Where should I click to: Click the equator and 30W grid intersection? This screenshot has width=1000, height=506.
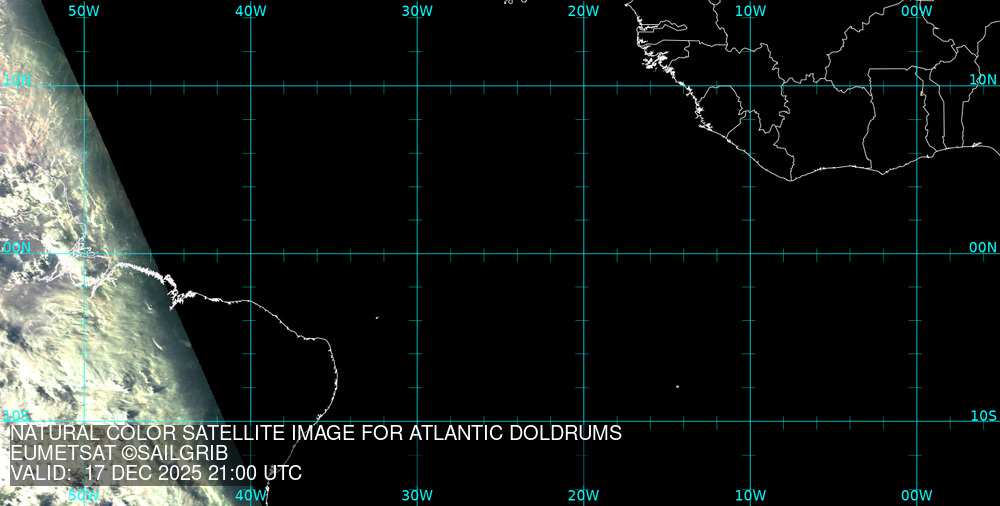pyautogui.click(x=417, y=253)
